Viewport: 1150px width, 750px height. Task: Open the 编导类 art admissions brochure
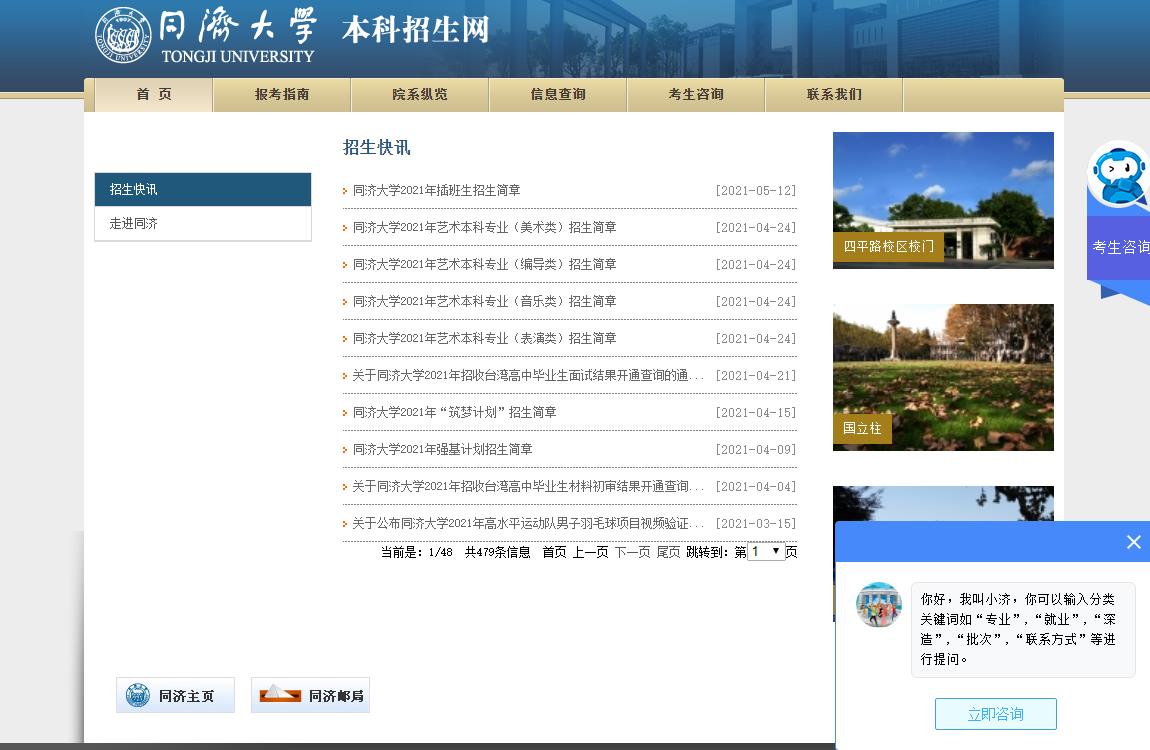(x=485, y=265)
